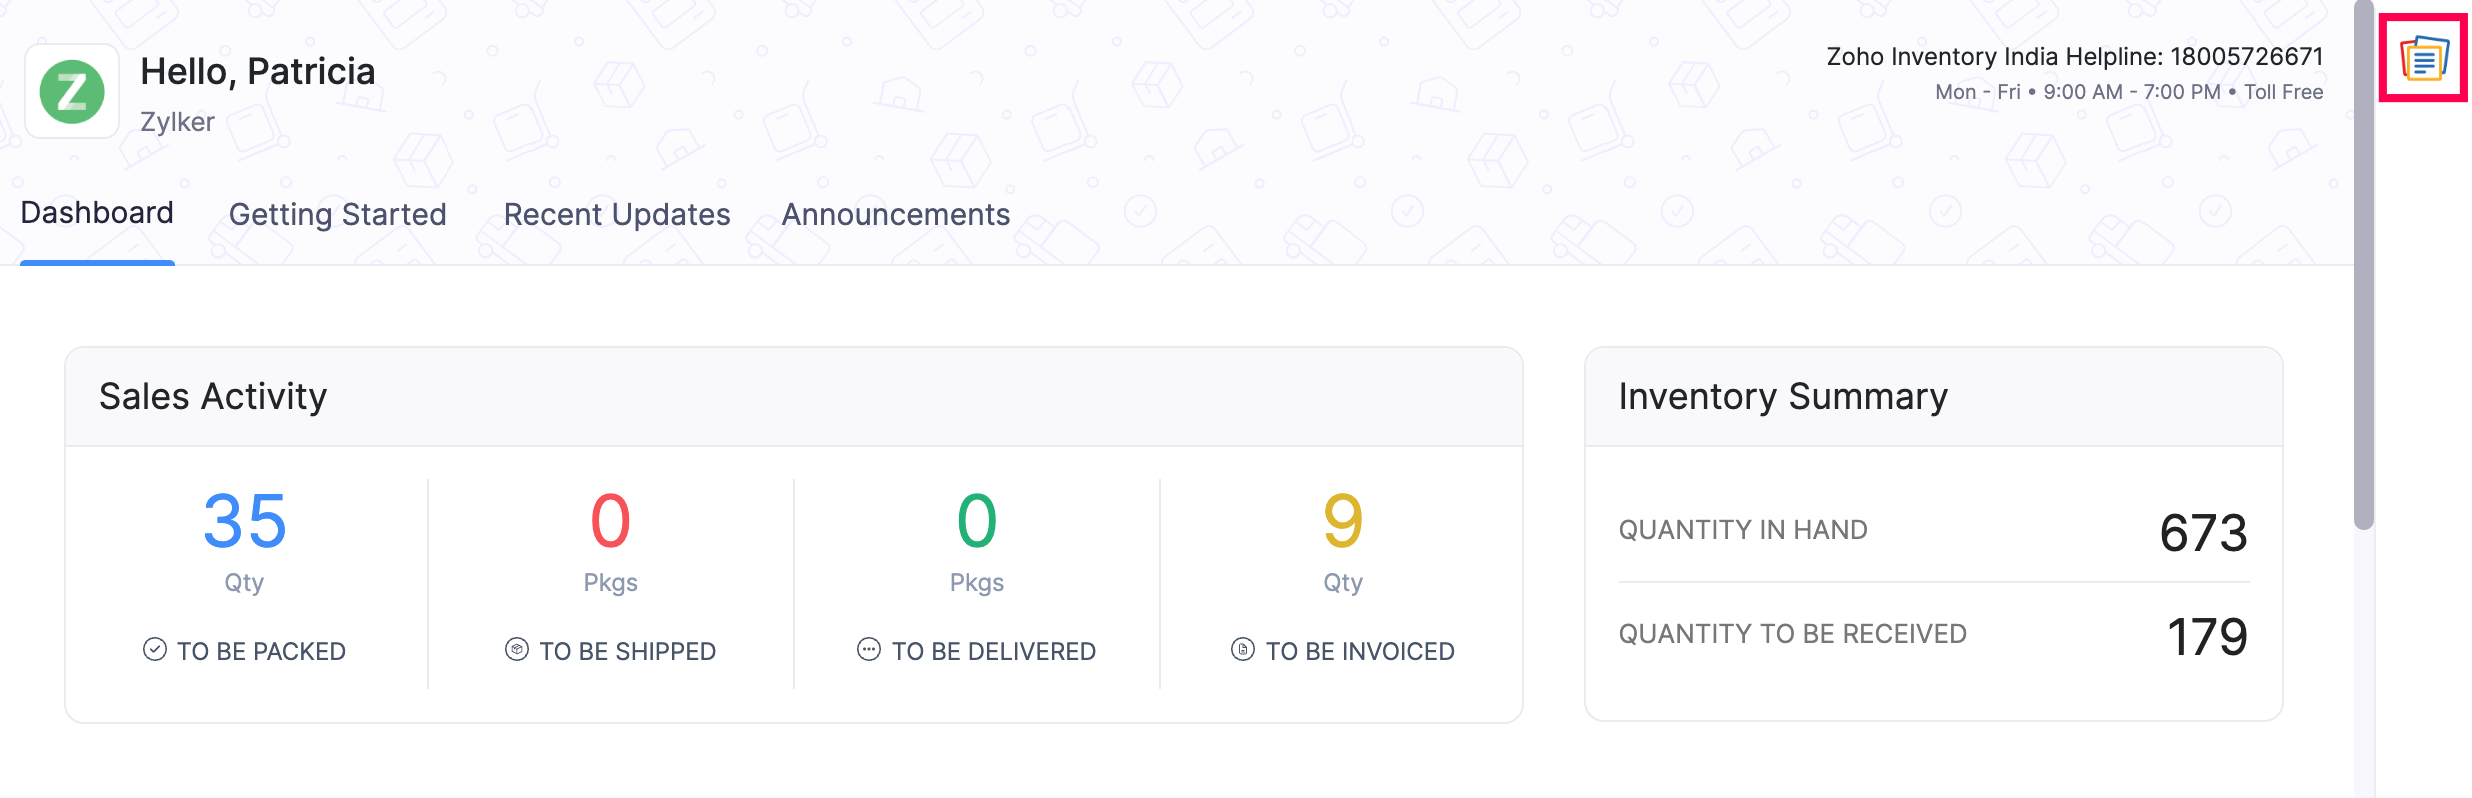Image resolution: width=2472 pixels, height=798 pixels.
Task: Click the Zylker organization logo
Action: [72, 90]
